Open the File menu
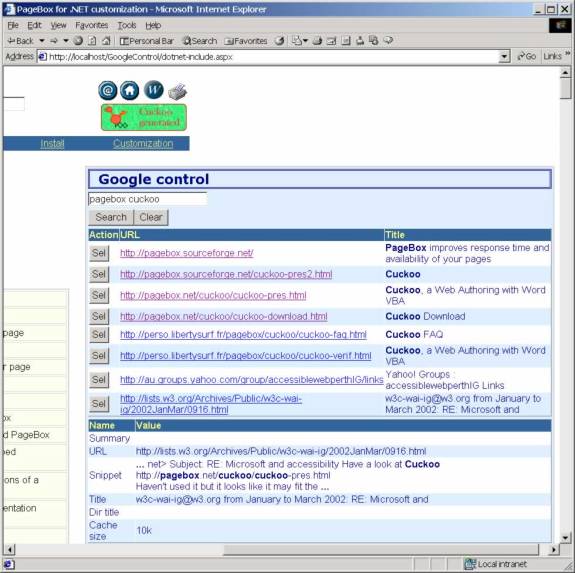575x573 pixels. coord(13,25)
